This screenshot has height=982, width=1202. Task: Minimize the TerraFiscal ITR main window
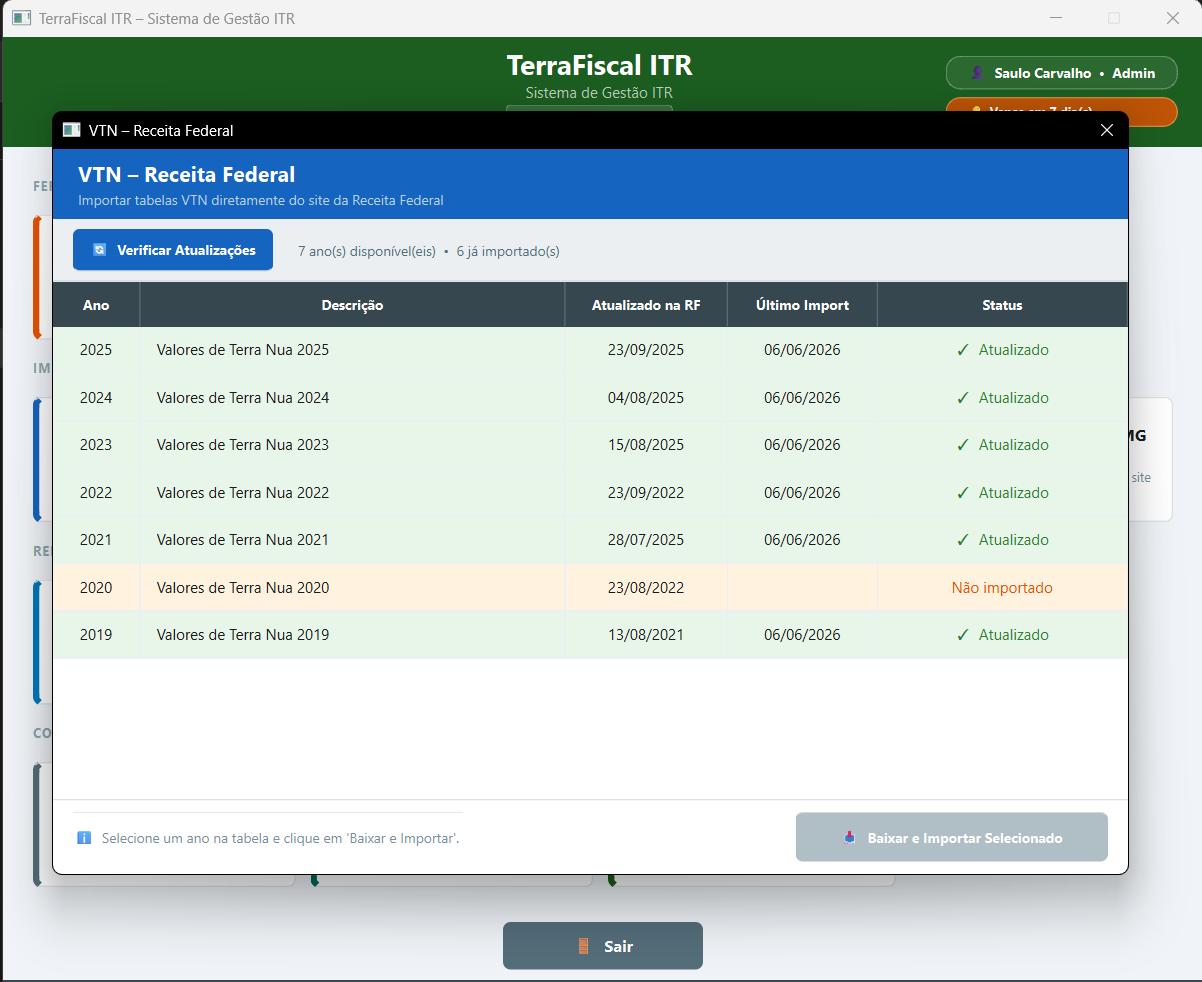1056,18
